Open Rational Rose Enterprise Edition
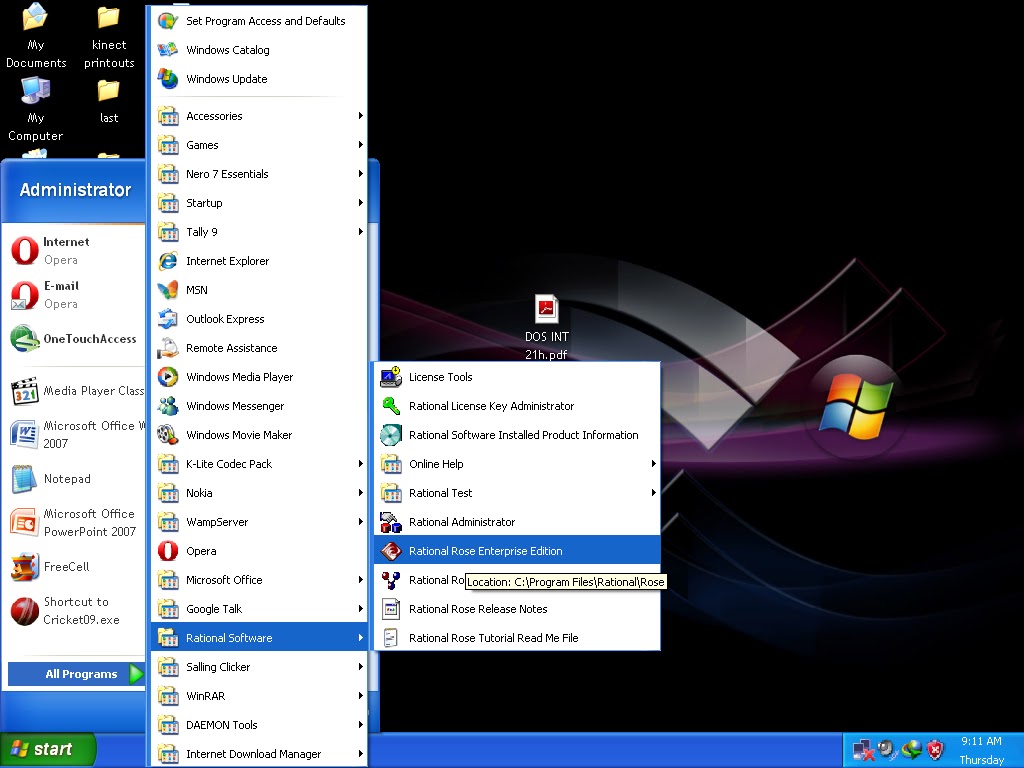This screenshot has height=768, width=1024. pyautogui.click(x=517, y=551)
